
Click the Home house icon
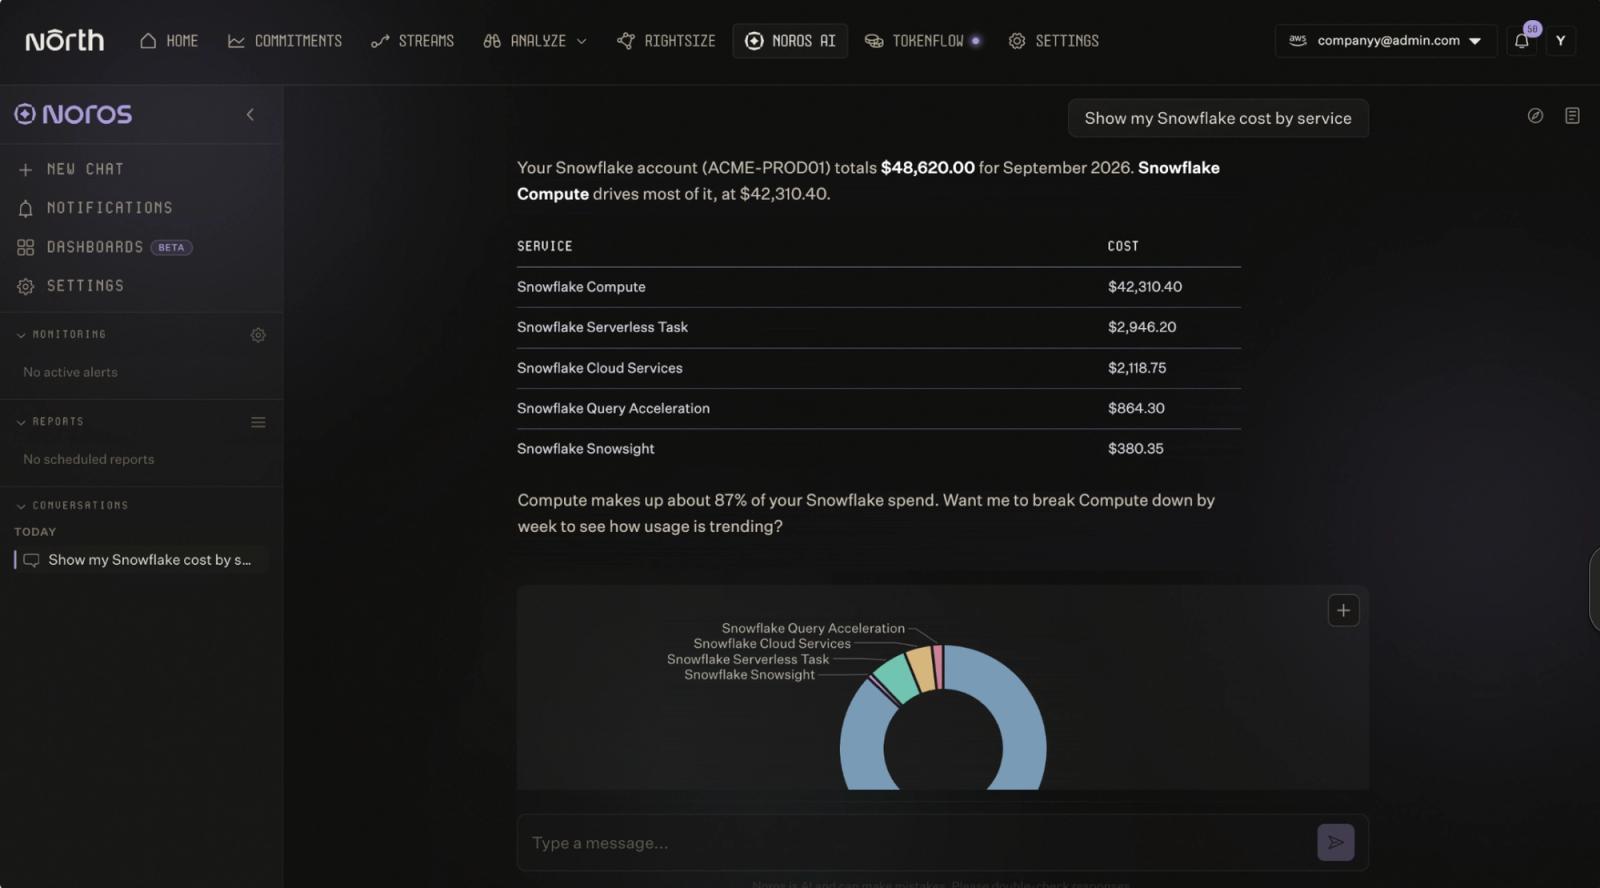(148, 41)
